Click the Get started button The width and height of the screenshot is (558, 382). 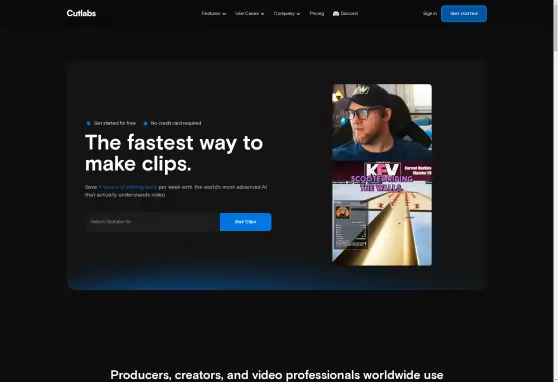point(464,14)
